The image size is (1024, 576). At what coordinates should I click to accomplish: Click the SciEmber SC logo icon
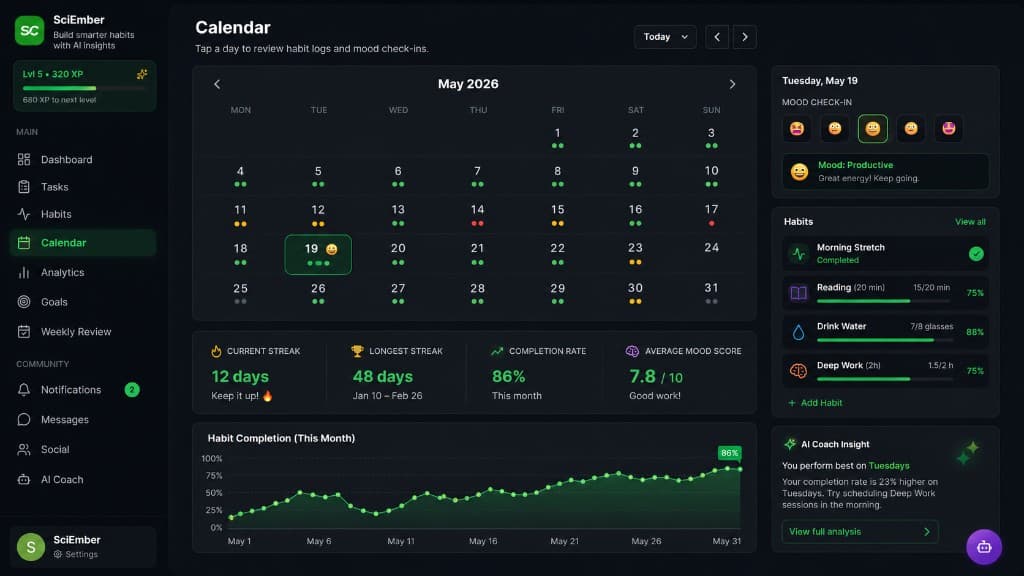29,31
